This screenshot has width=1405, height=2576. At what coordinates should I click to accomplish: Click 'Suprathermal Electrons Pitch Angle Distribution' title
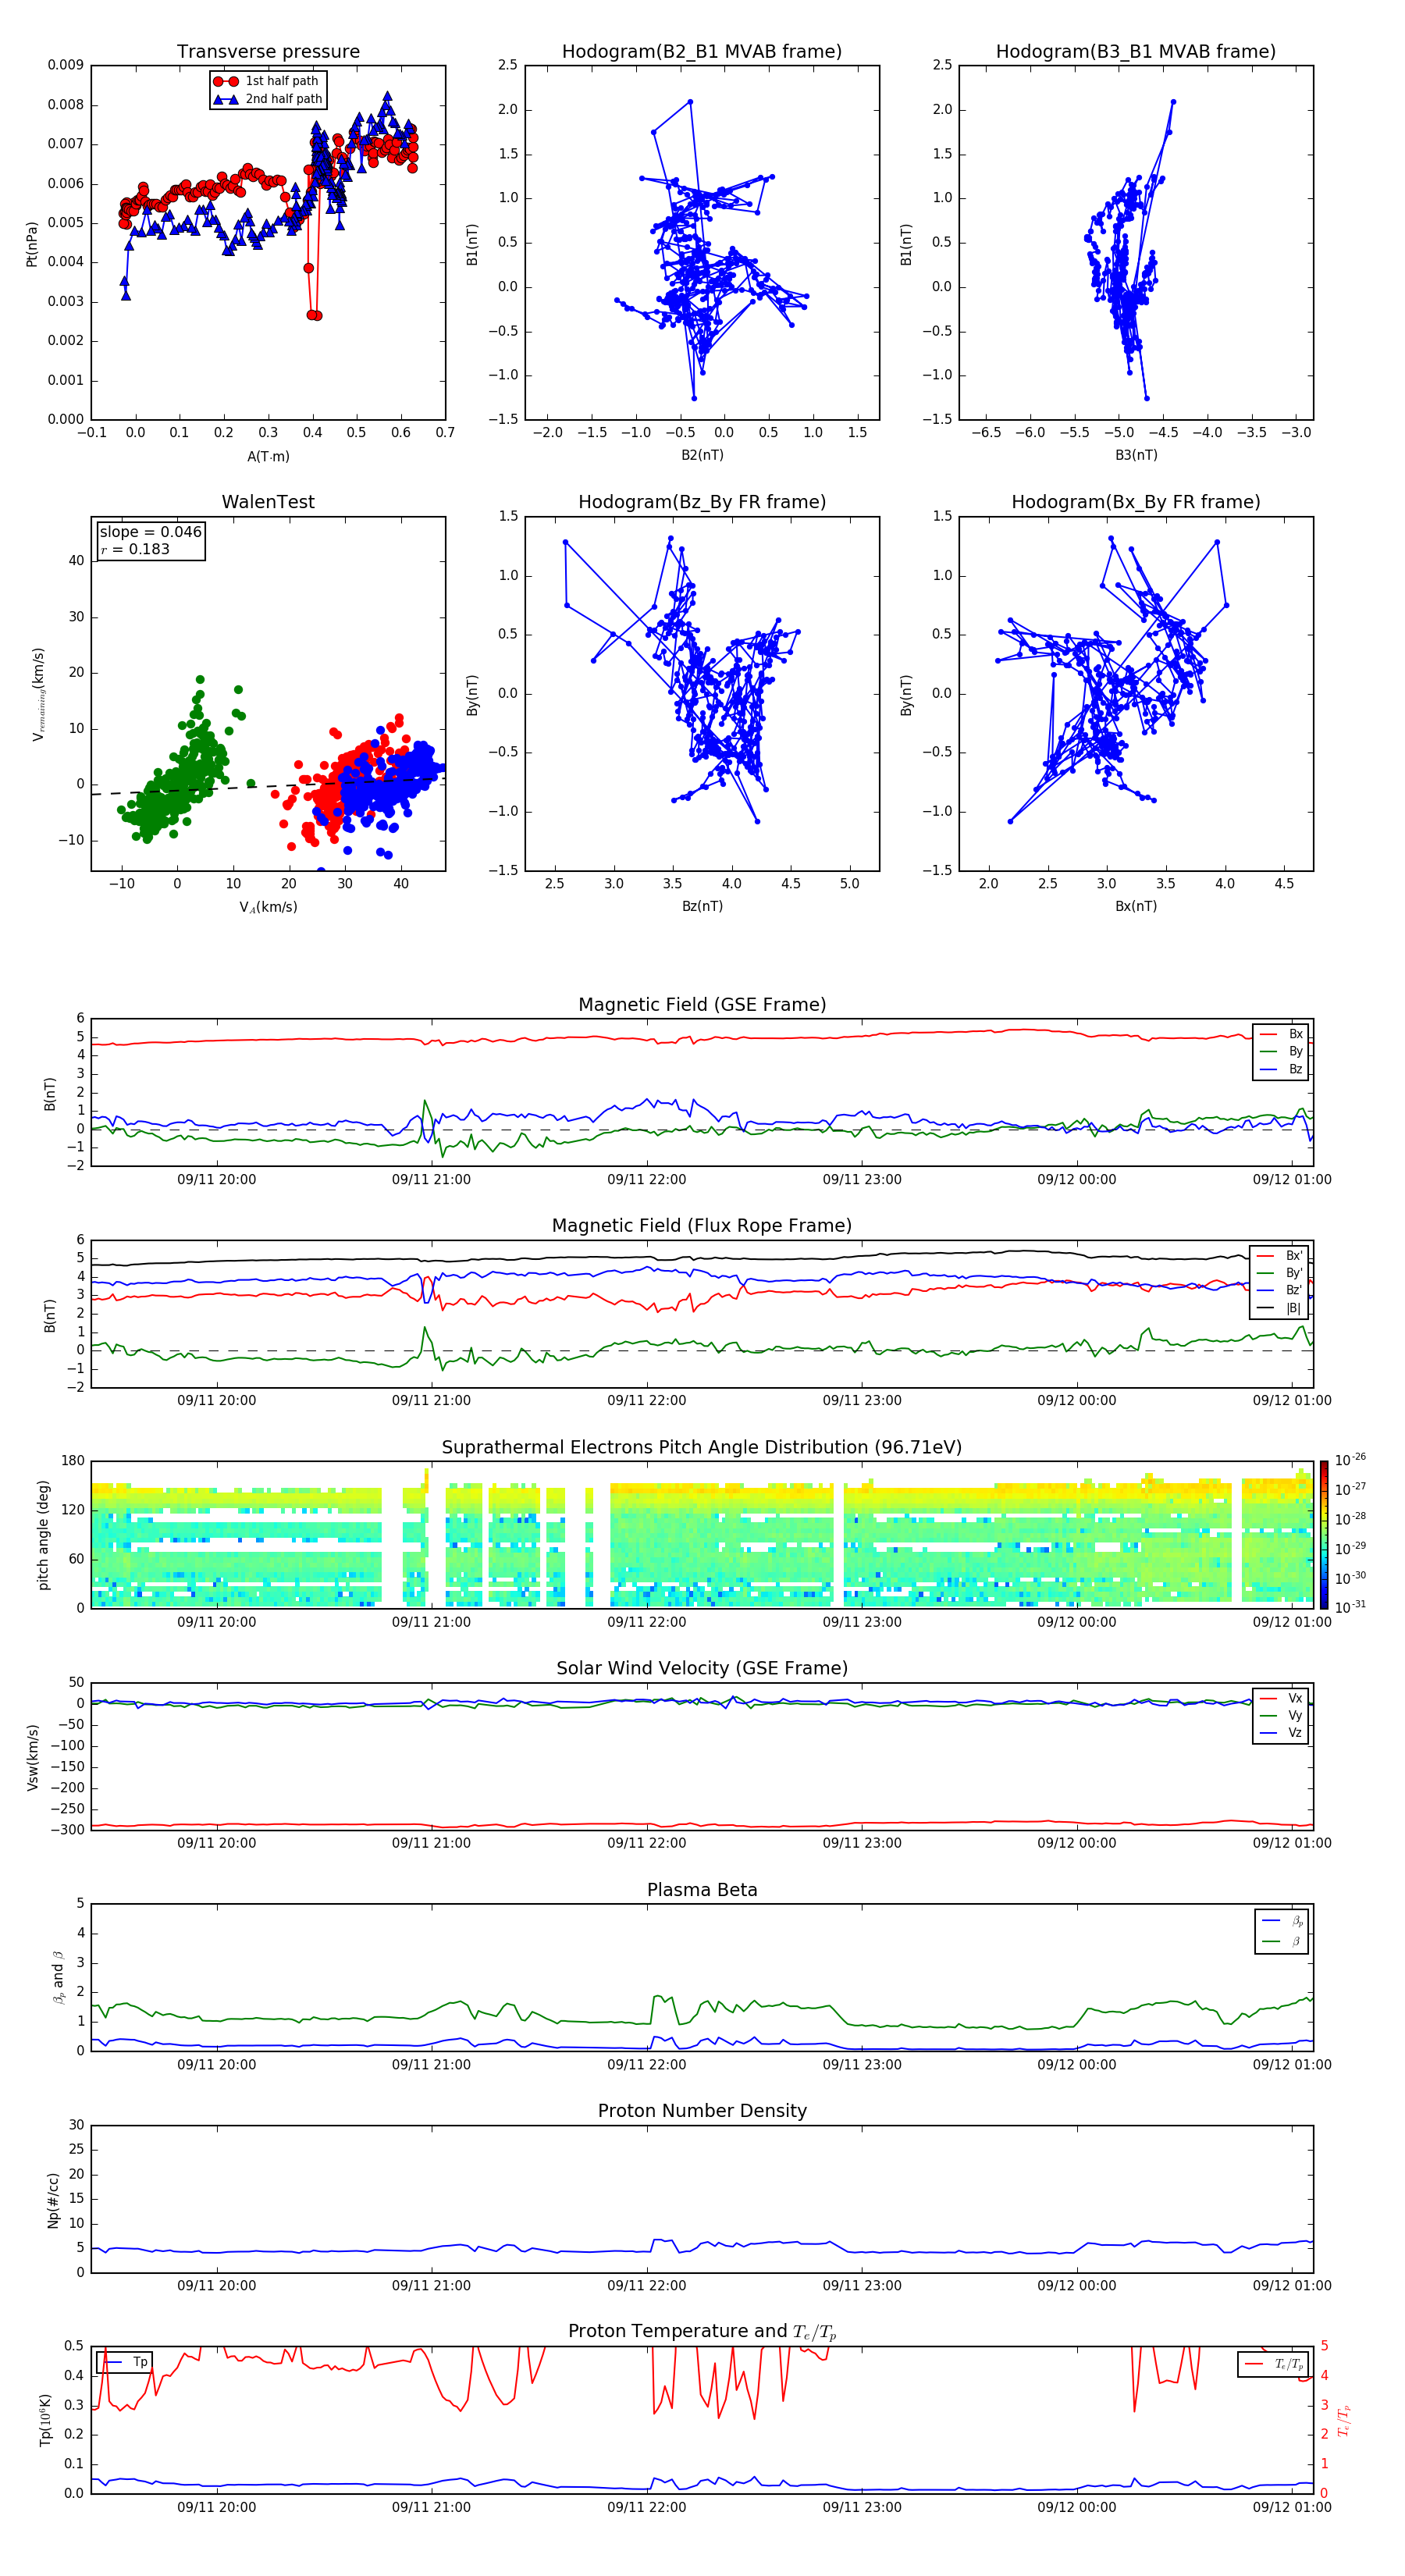point(702,1448)
